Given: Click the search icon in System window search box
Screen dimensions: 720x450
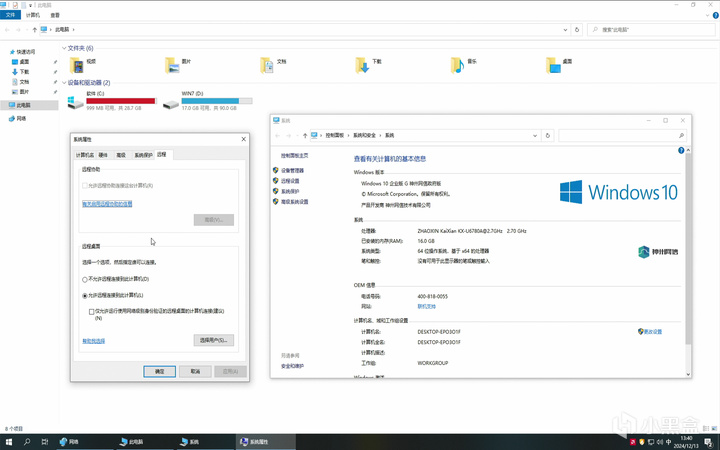Looking at the screenshot, I should [x=681, y=135].
